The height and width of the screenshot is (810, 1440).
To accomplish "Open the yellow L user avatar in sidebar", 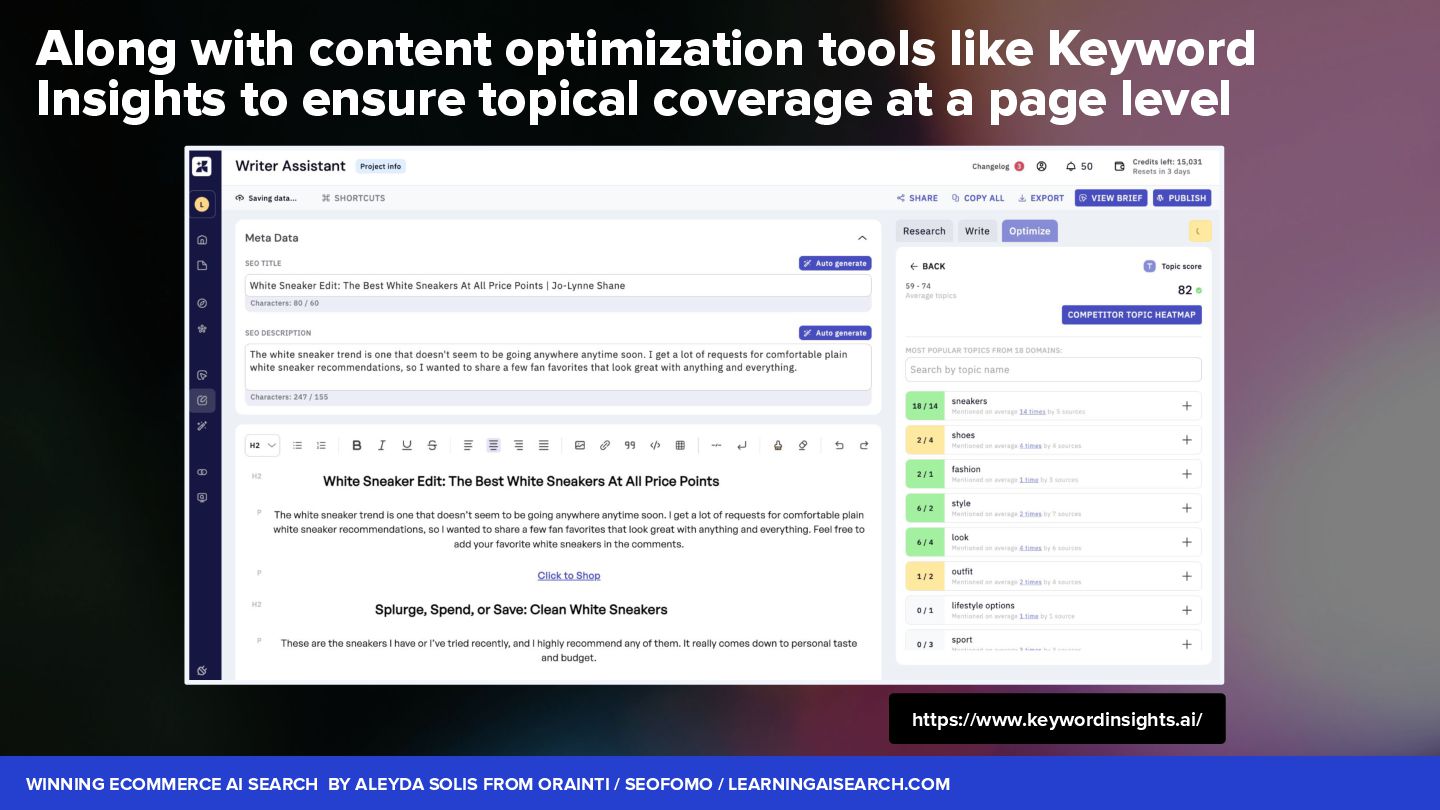I will pos(202,204).
